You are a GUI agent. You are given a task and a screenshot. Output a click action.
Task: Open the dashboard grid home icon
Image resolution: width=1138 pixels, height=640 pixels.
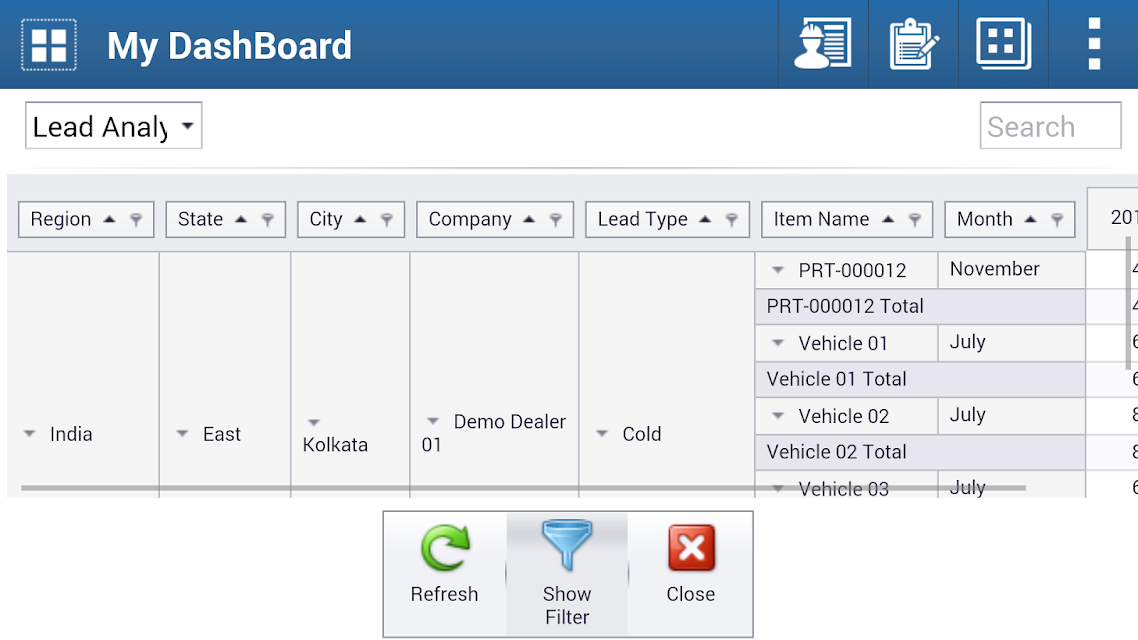click(49, 45)
